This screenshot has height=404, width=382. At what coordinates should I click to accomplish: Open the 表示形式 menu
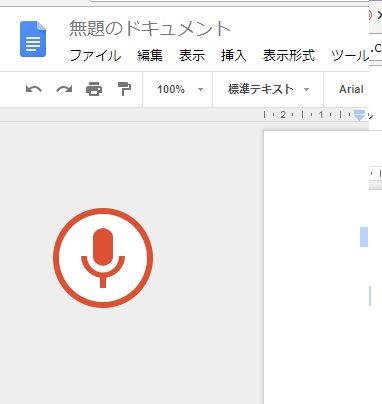(289, 55)
